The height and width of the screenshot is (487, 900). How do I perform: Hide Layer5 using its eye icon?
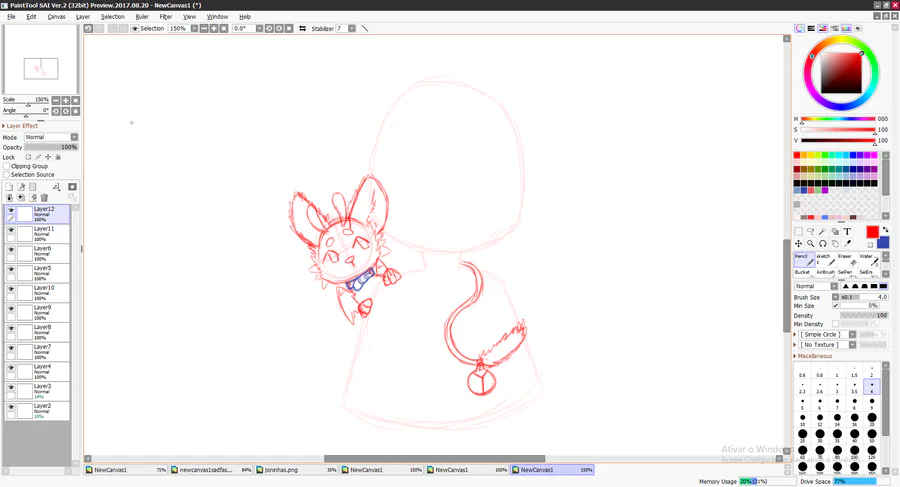coord(11,269)
